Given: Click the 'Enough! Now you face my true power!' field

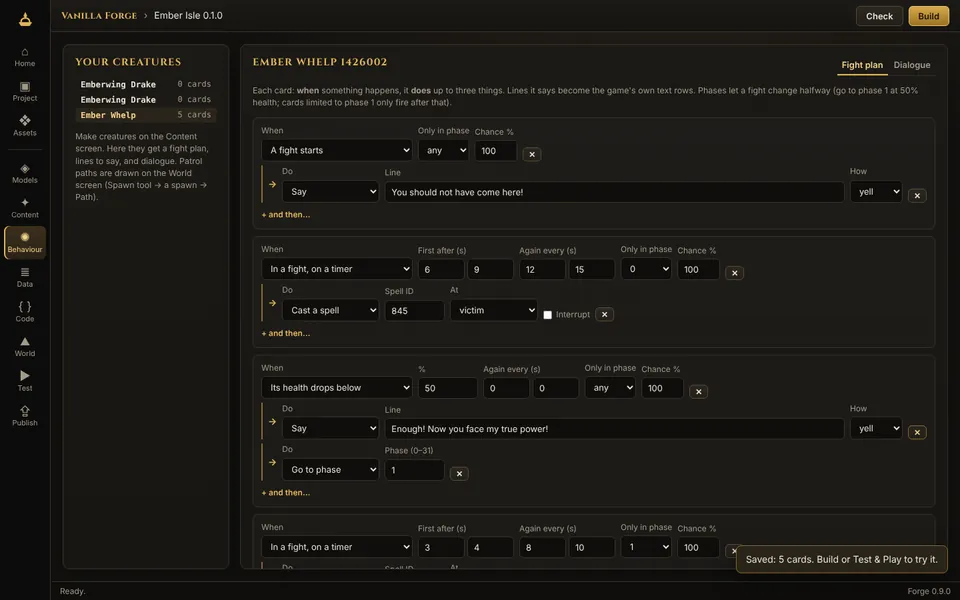Looking at the screenshot, I should [x=614, y=429].
